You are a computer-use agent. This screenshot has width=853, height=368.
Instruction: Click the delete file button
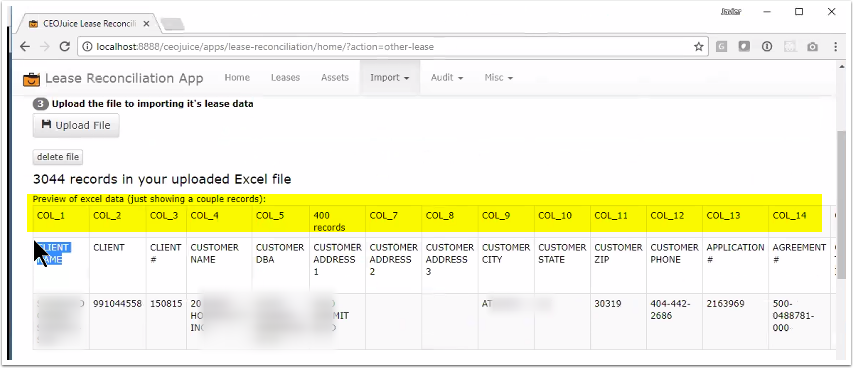click(x=58, y=157)
